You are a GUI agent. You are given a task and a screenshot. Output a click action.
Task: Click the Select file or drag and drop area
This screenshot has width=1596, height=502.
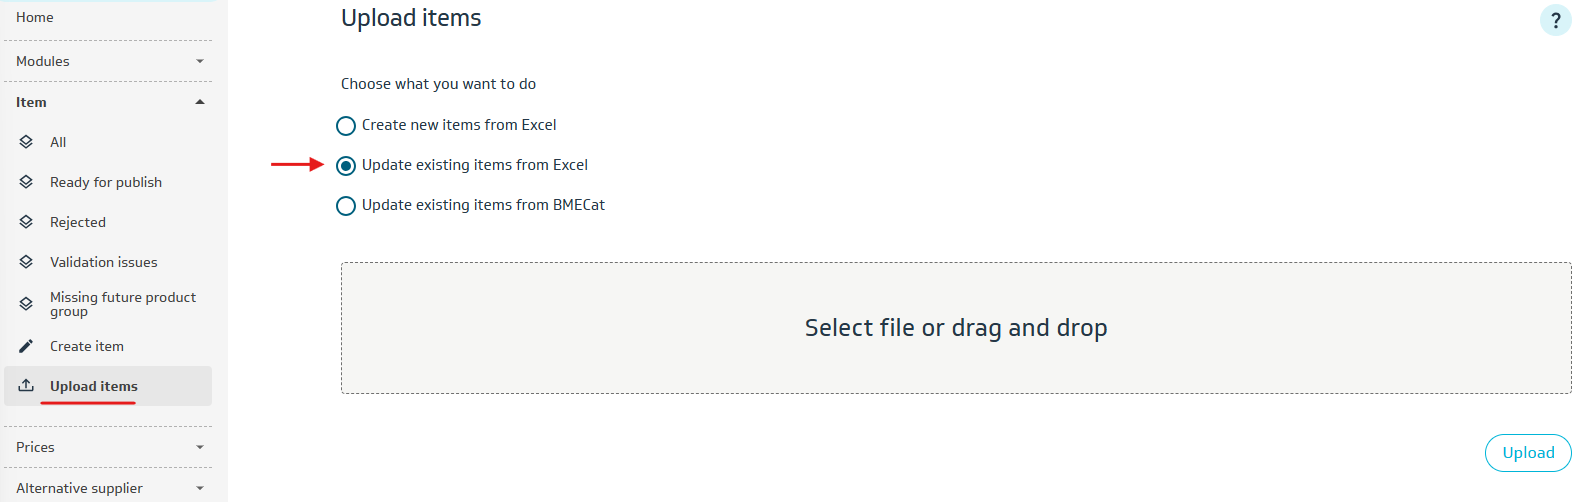955,328
